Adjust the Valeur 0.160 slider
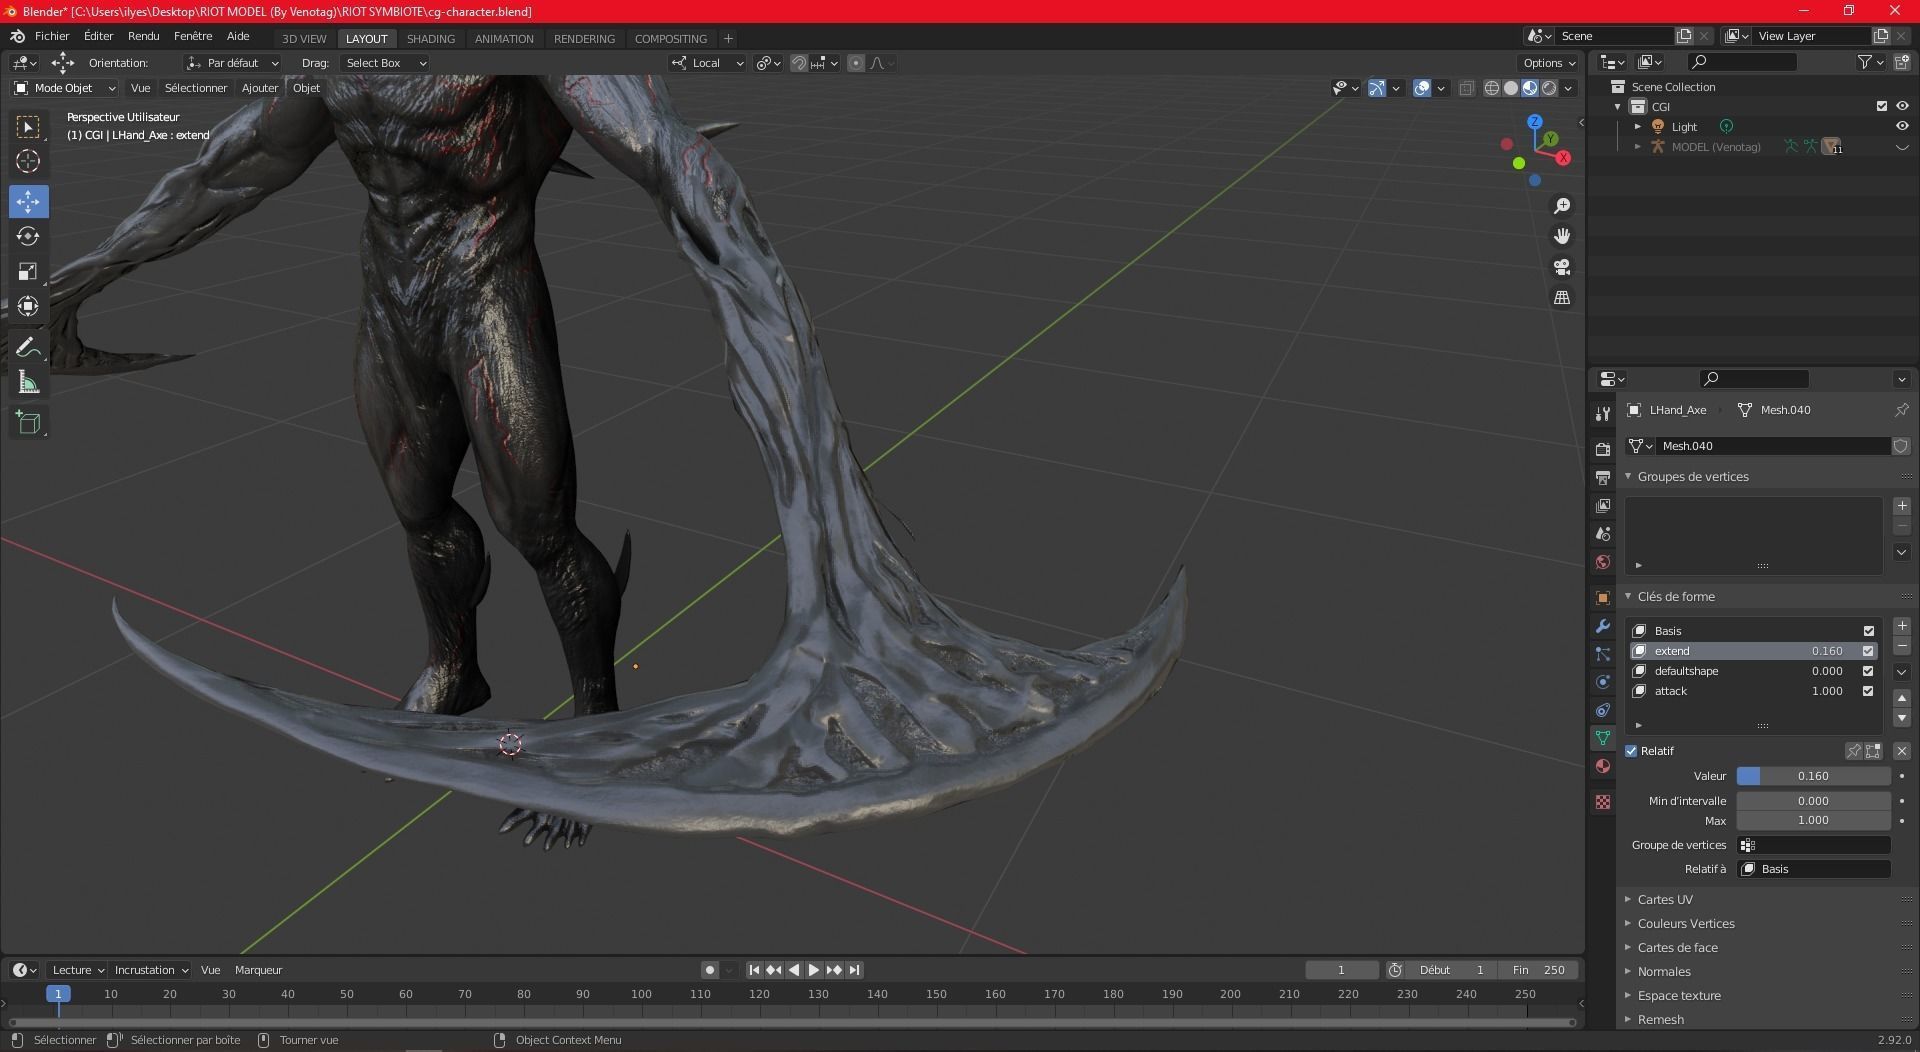1920x1052 pixels. click(x=1813, y=776)
